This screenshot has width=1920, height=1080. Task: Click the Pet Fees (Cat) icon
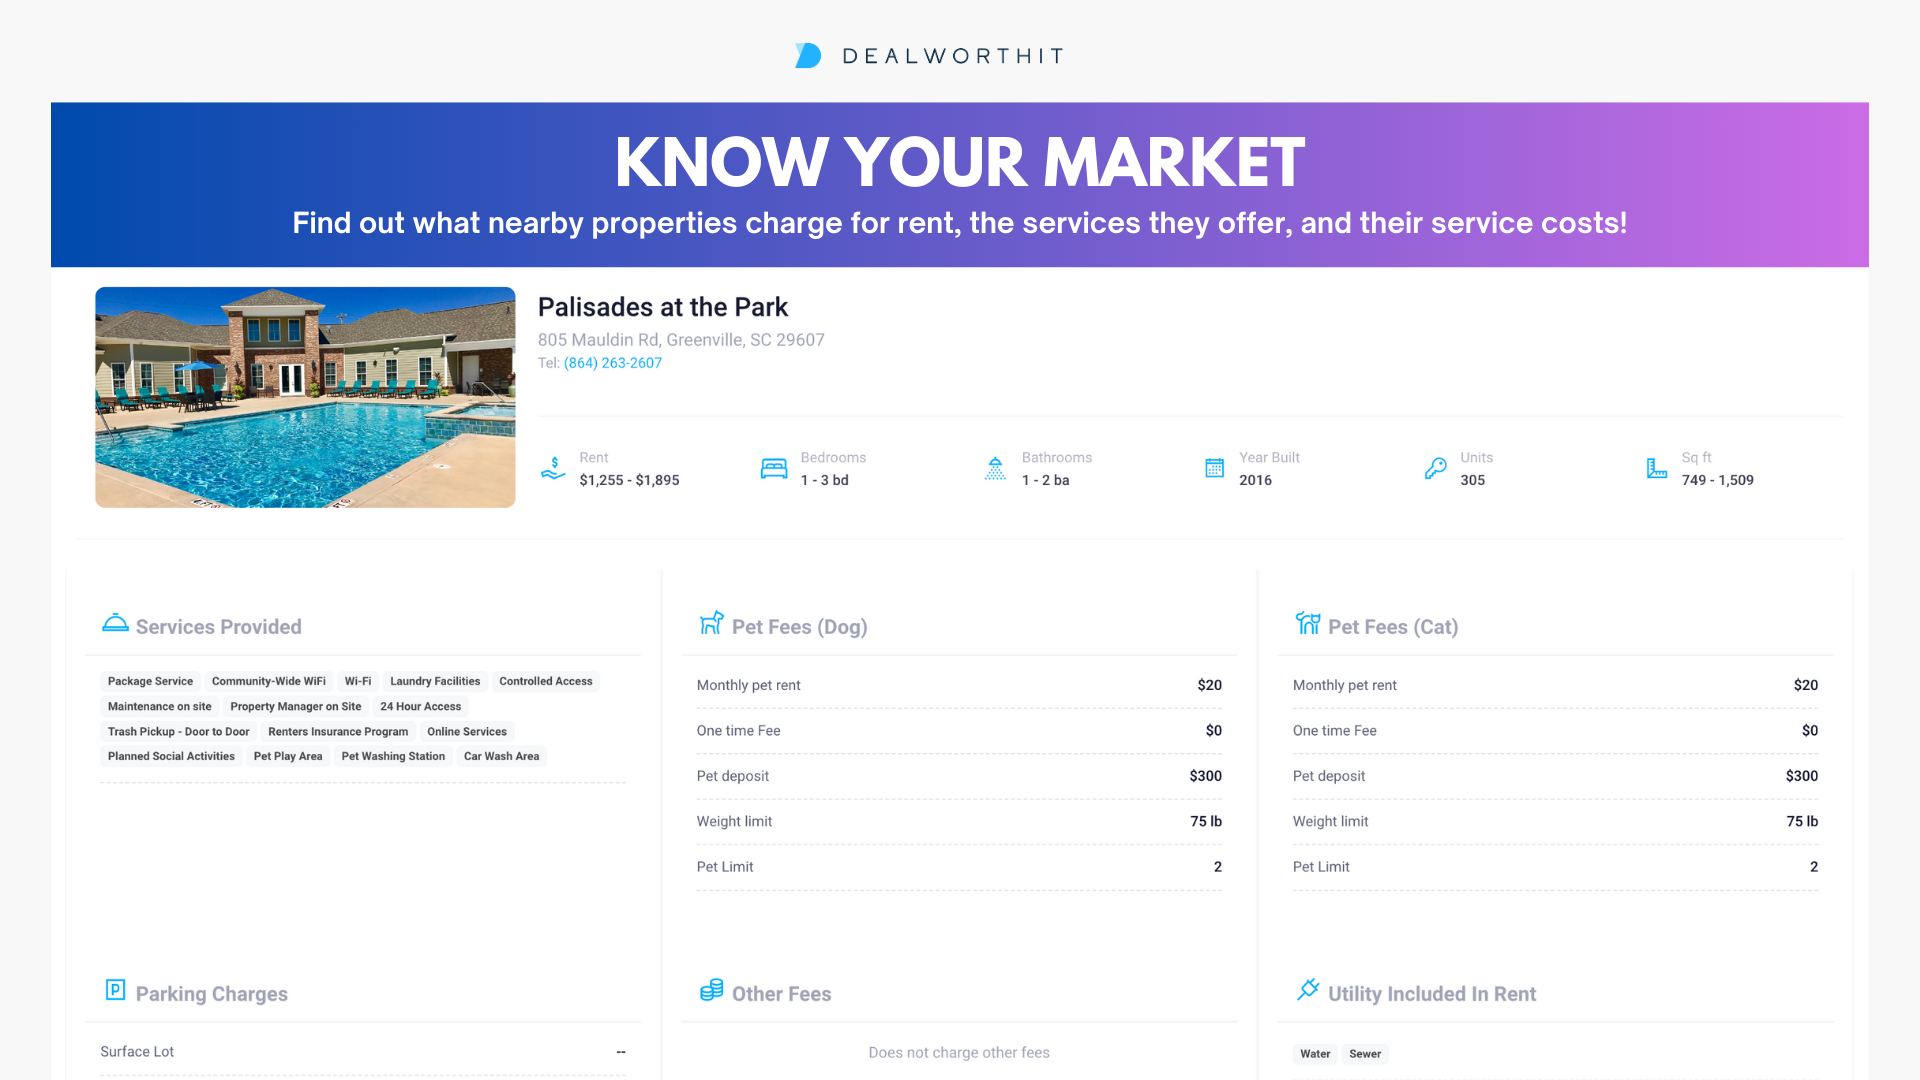[1307, 624]
